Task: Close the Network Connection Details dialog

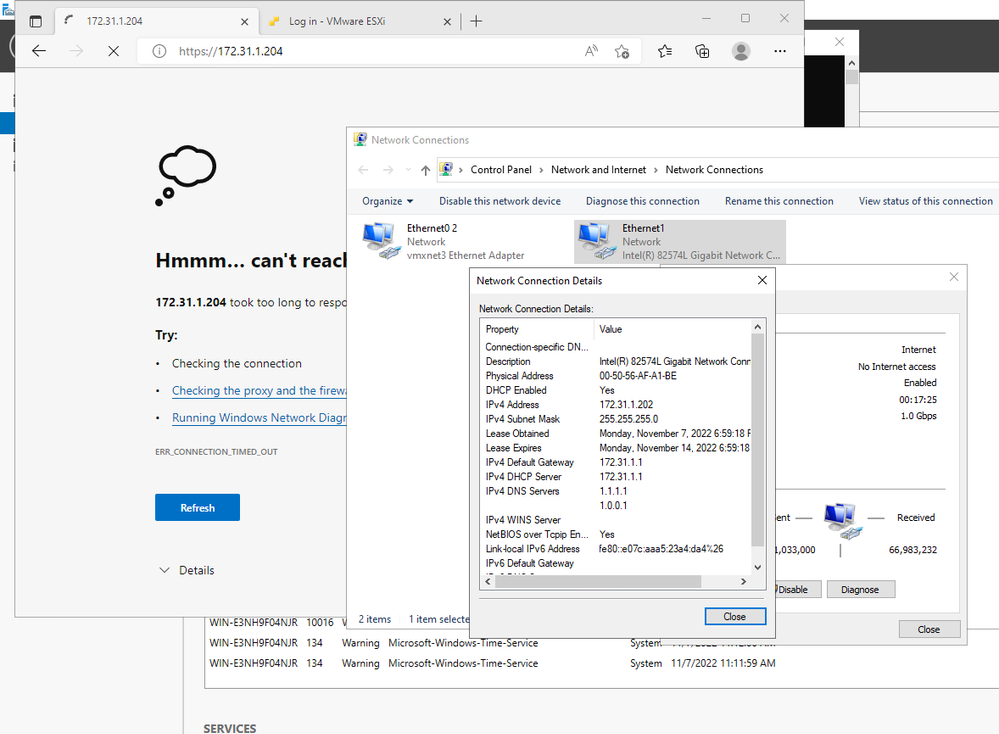Action: (734, 616)
